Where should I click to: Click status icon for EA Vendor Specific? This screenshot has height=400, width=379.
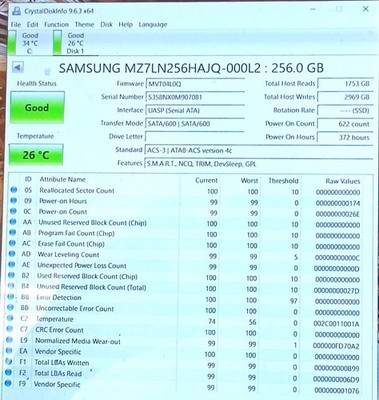tap(9, 351)
